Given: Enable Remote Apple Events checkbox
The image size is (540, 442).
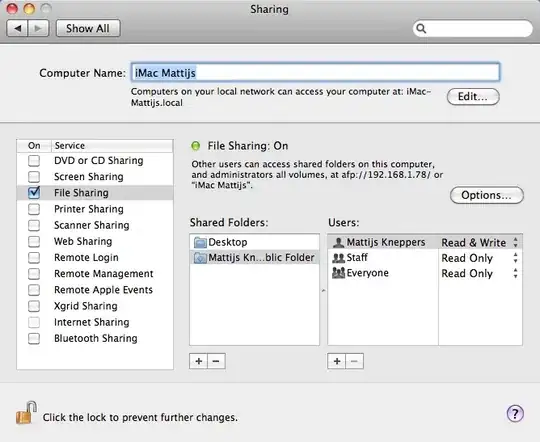Looking at the screenshot, I should click(34, 290).
